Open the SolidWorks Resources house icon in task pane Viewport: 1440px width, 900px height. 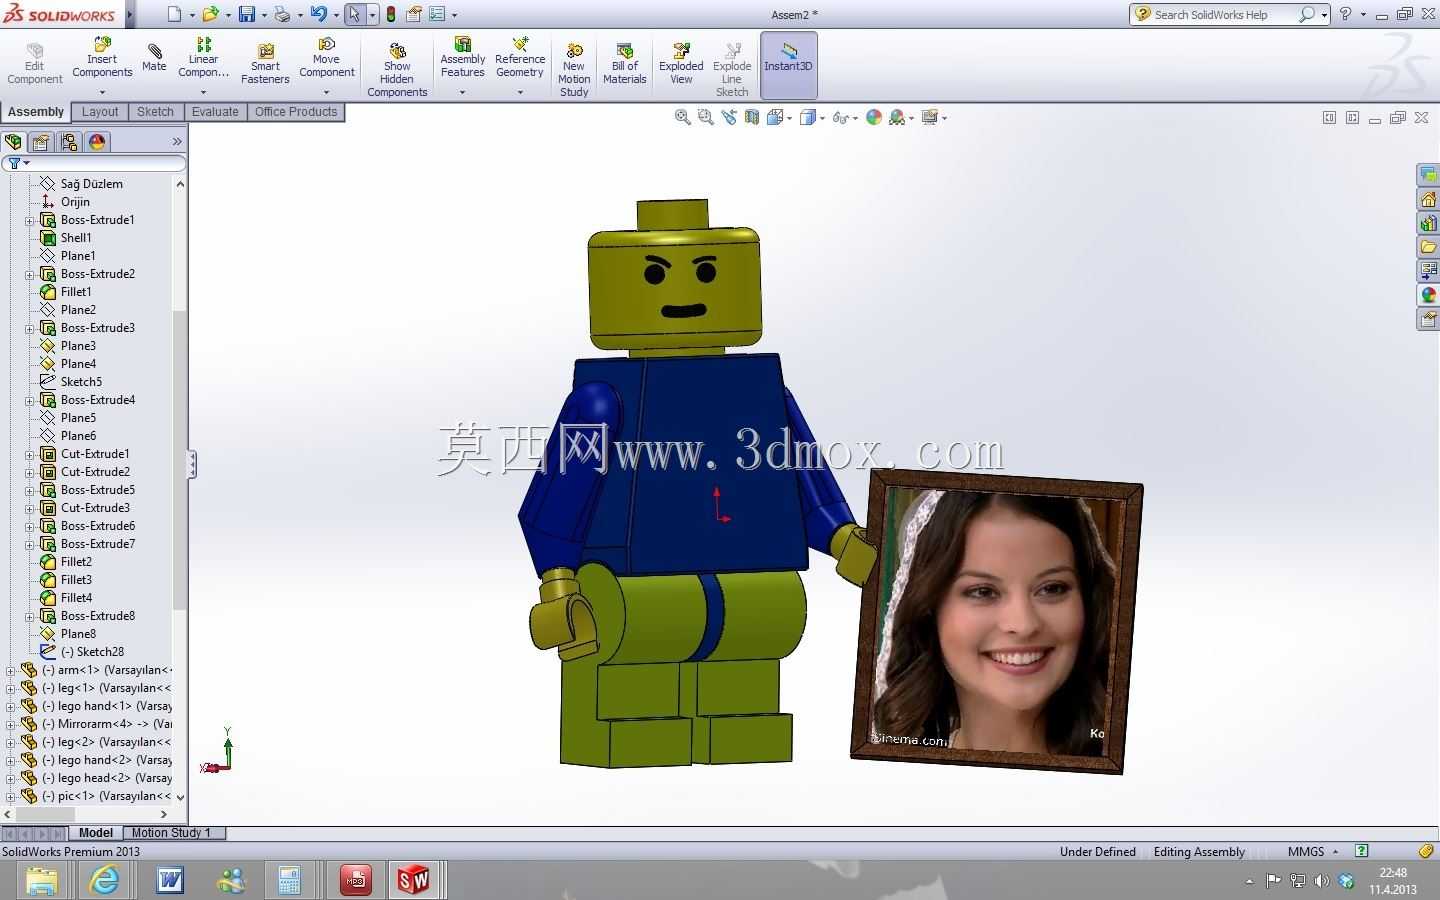[x=1428, y=199]
